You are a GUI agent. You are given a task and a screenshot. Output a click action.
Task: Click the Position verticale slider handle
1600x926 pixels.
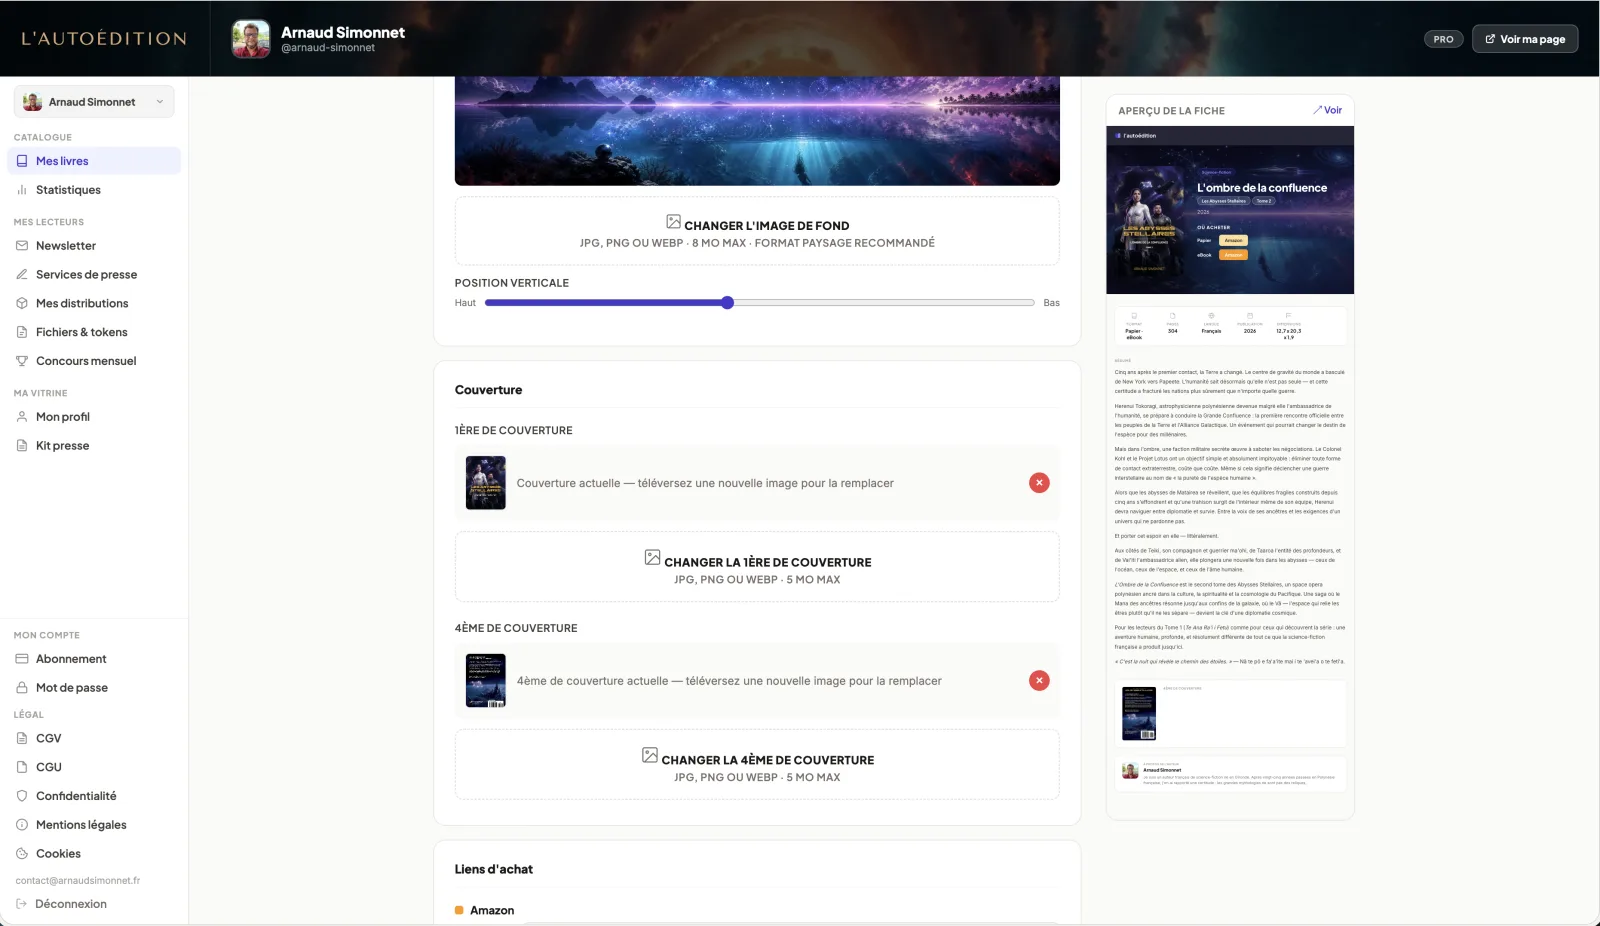tap(728, 303)
